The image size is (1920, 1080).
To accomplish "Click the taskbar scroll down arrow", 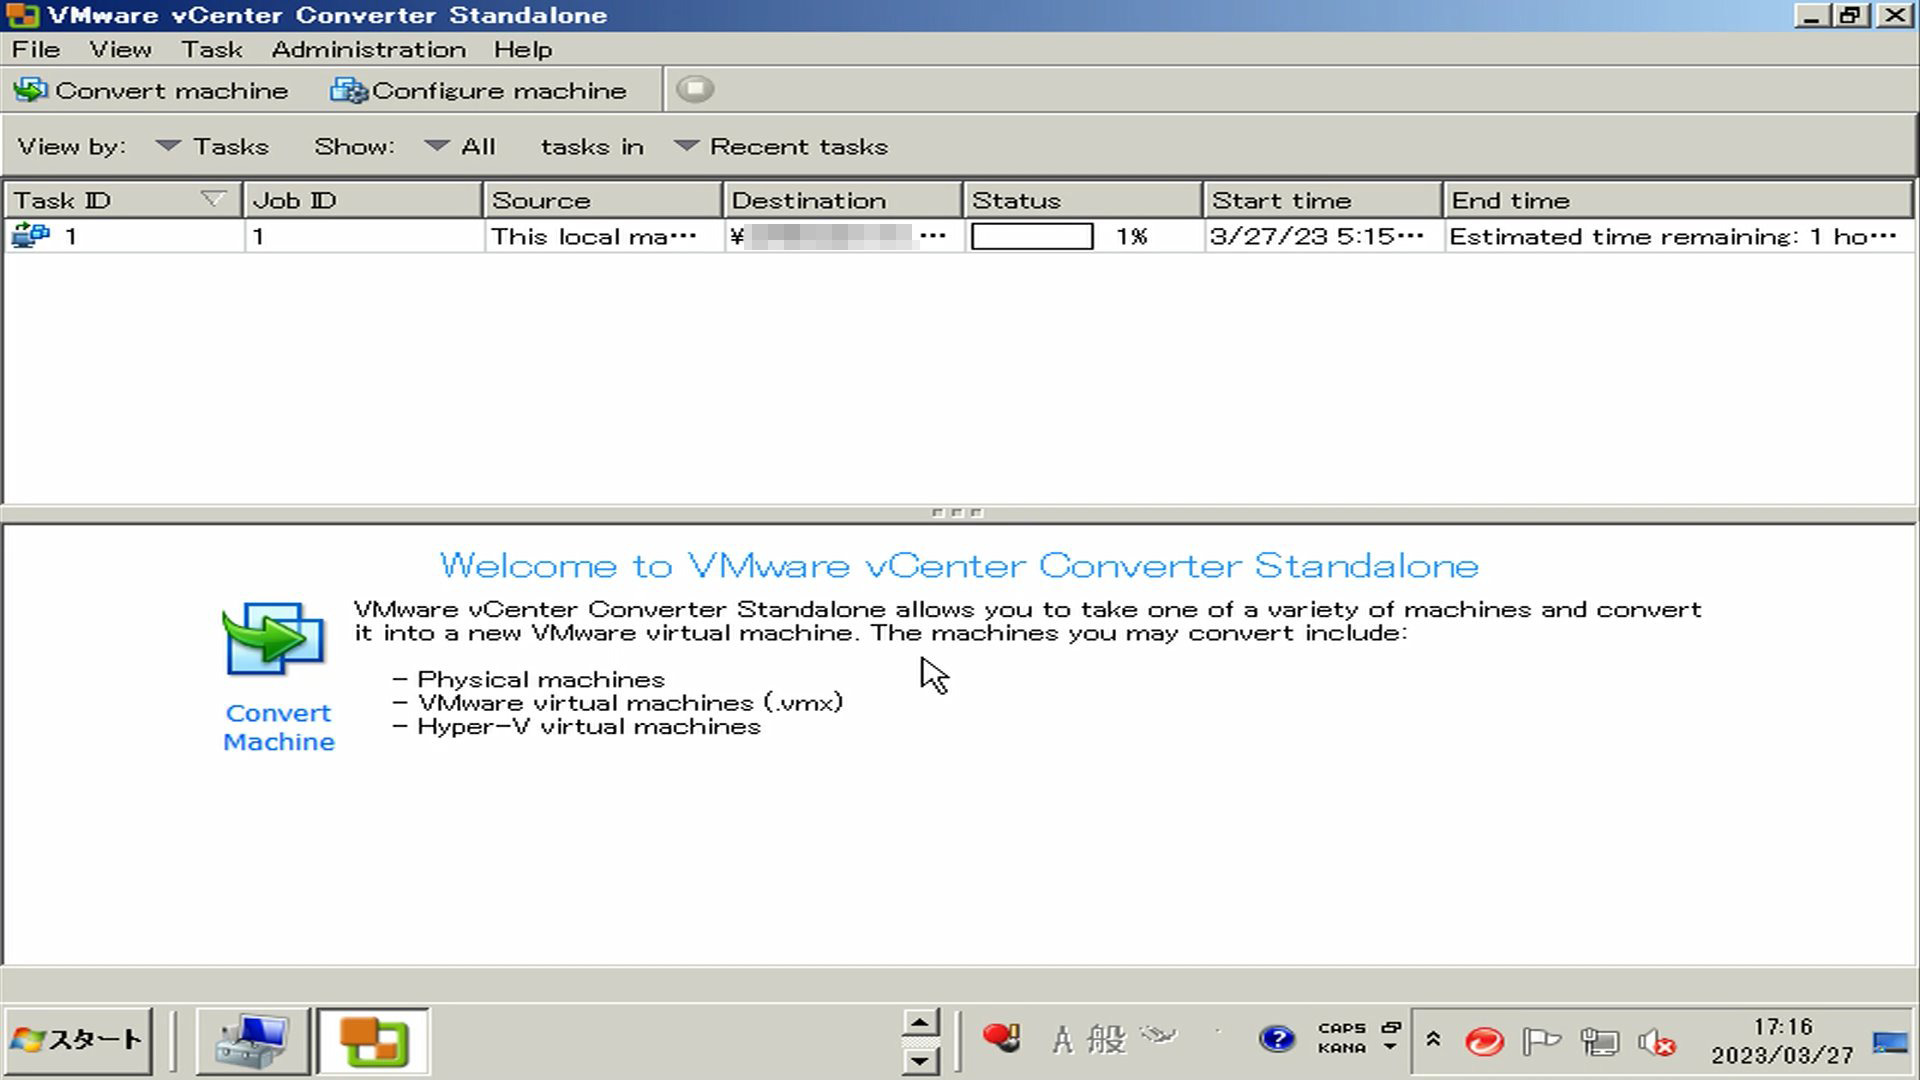I will pos(920,1060).
